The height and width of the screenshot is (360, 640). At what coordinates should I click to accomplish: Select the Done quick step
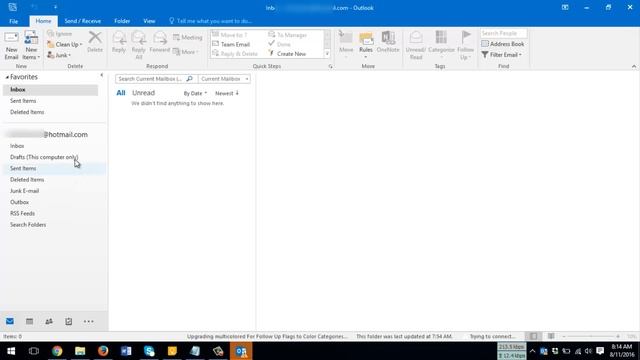click(x=280, y=44)
